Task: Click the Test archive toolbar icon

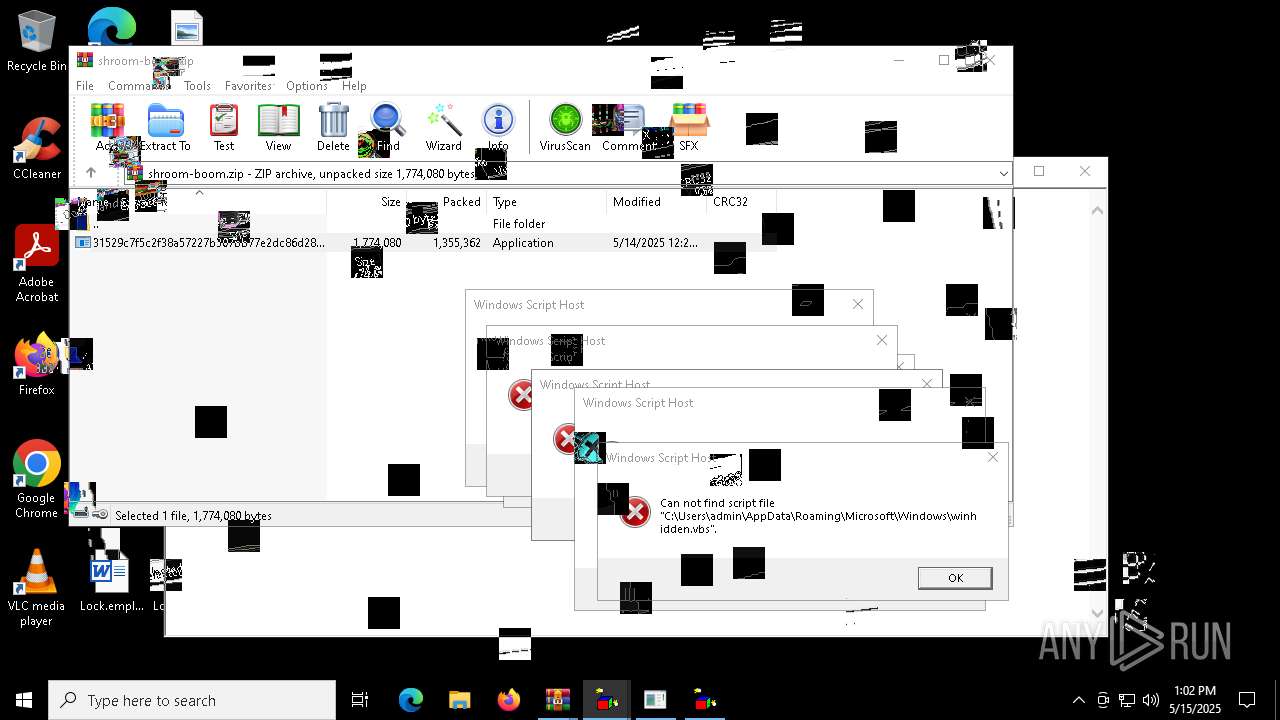Action: [x=224, y=127]
